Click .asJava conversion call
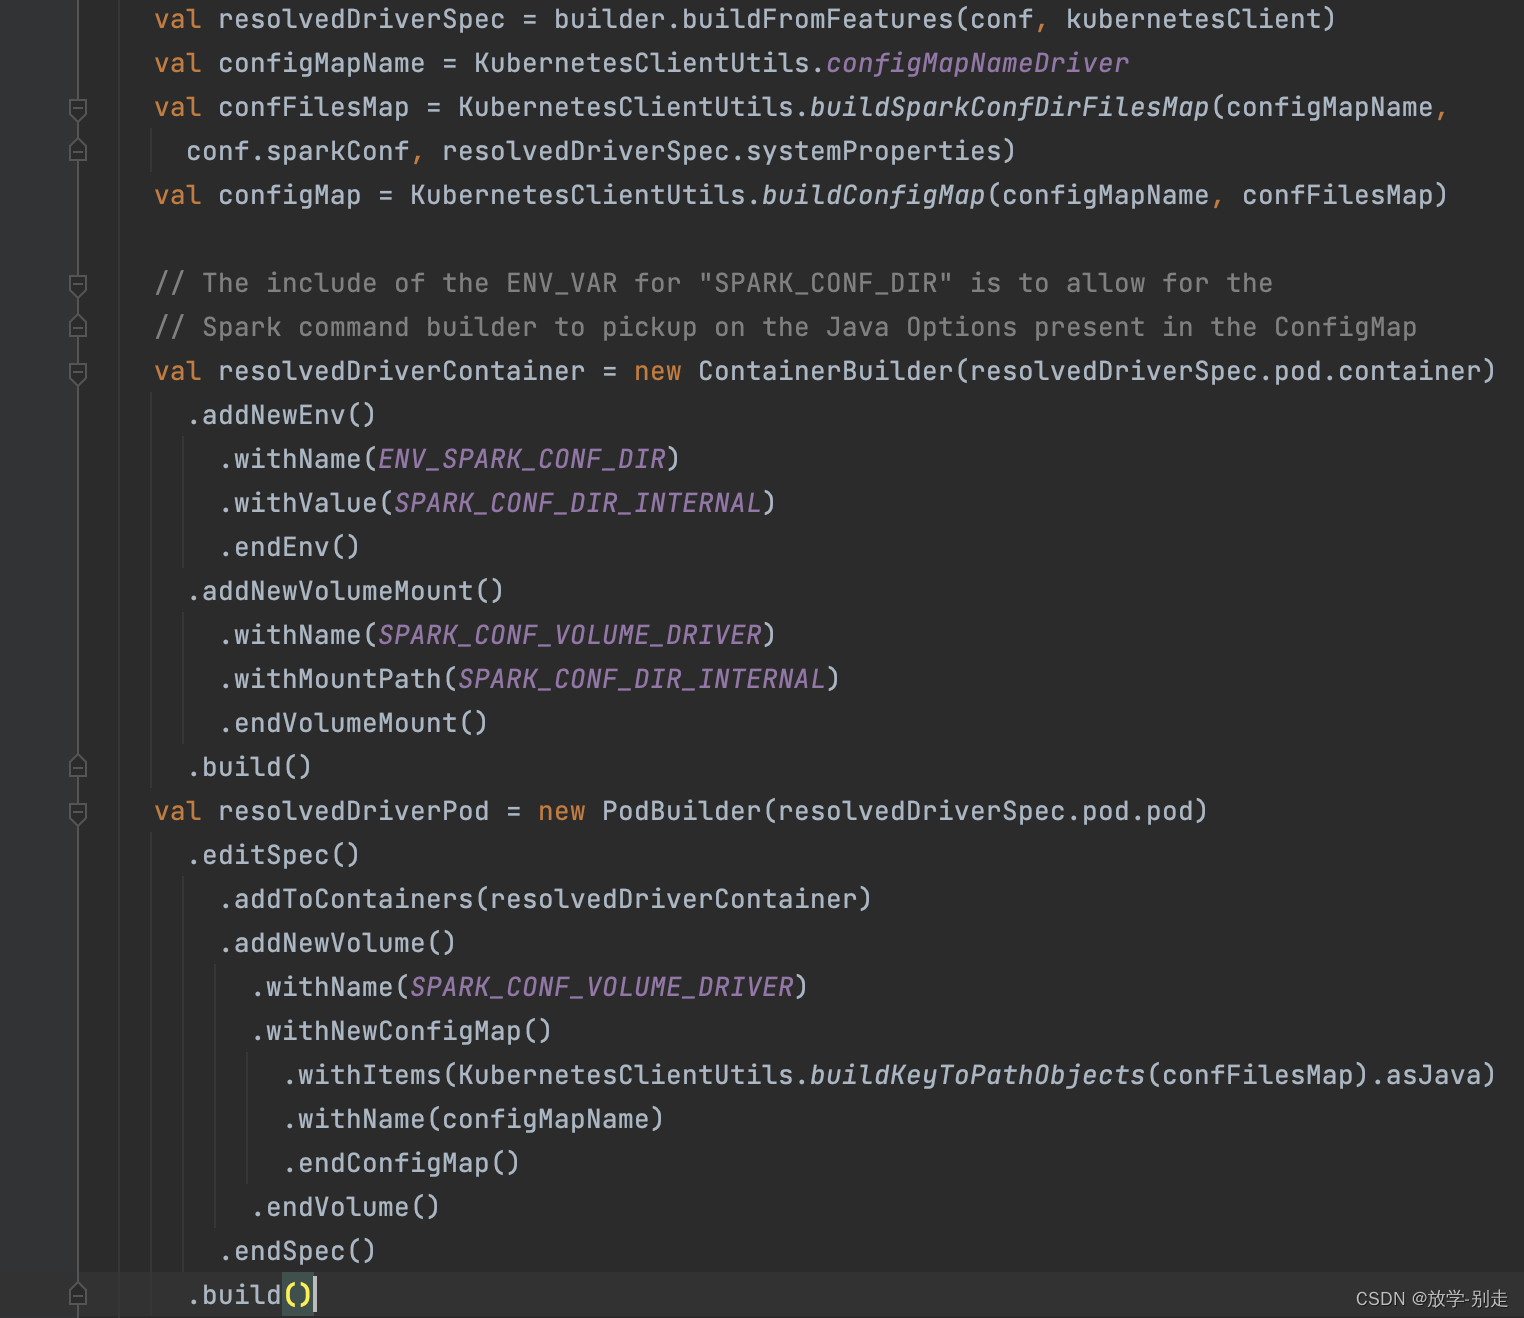The height and width of the screenshot is (1318, 1524). tap(1424, 1075)
